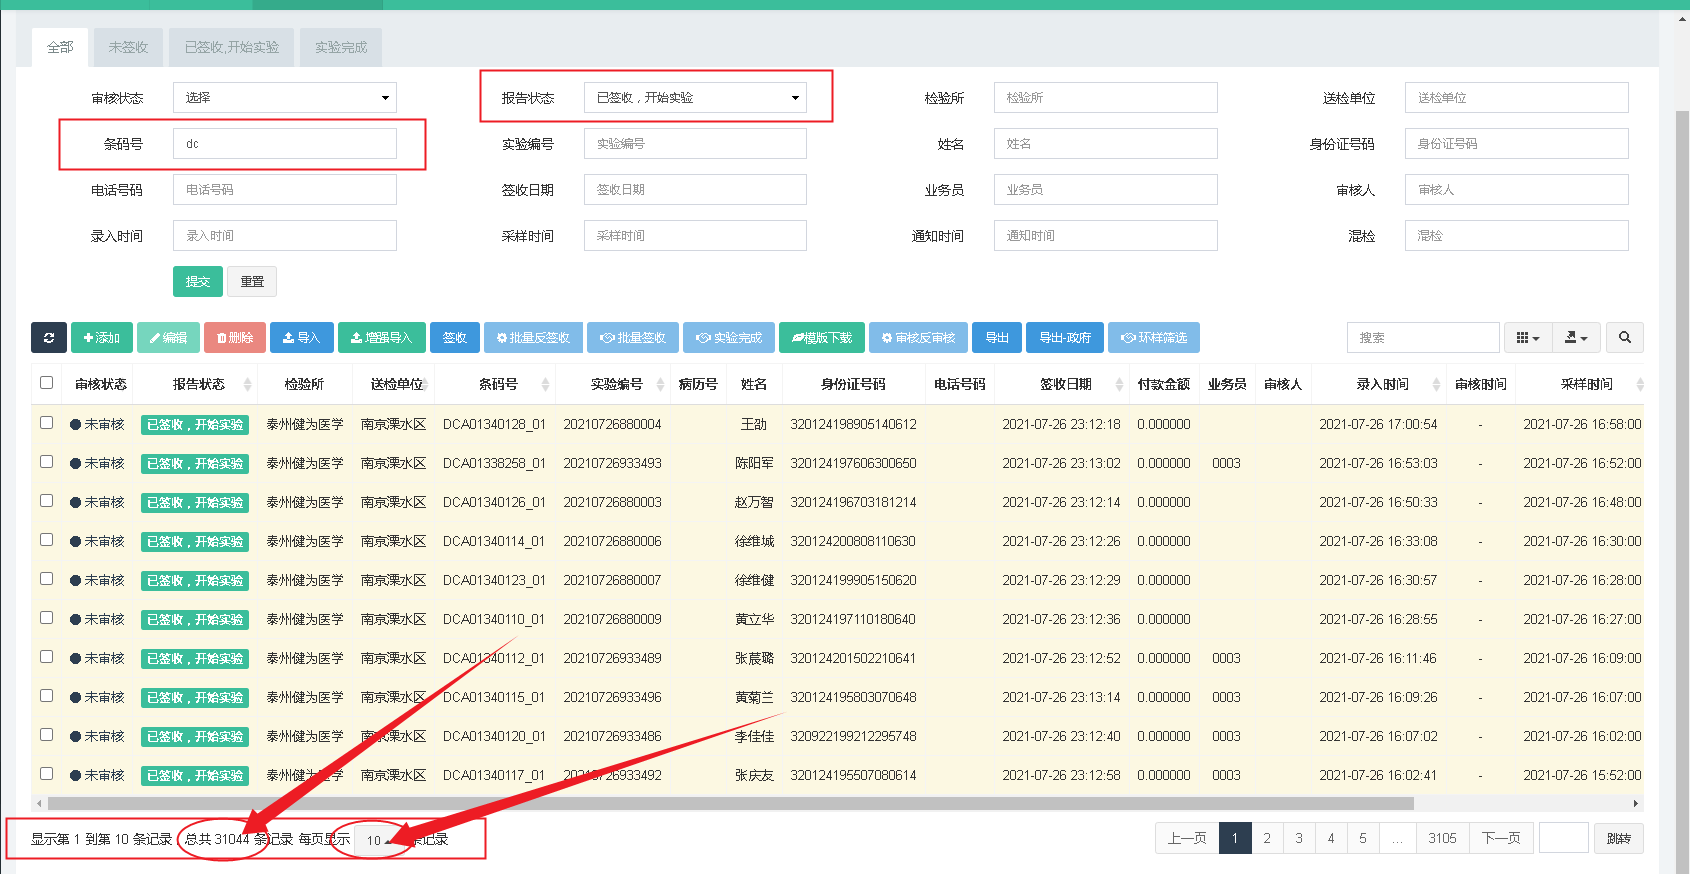
Task: Click the 上一页 previous page button
Action: pyautogui.click(x=1187, y=838)
